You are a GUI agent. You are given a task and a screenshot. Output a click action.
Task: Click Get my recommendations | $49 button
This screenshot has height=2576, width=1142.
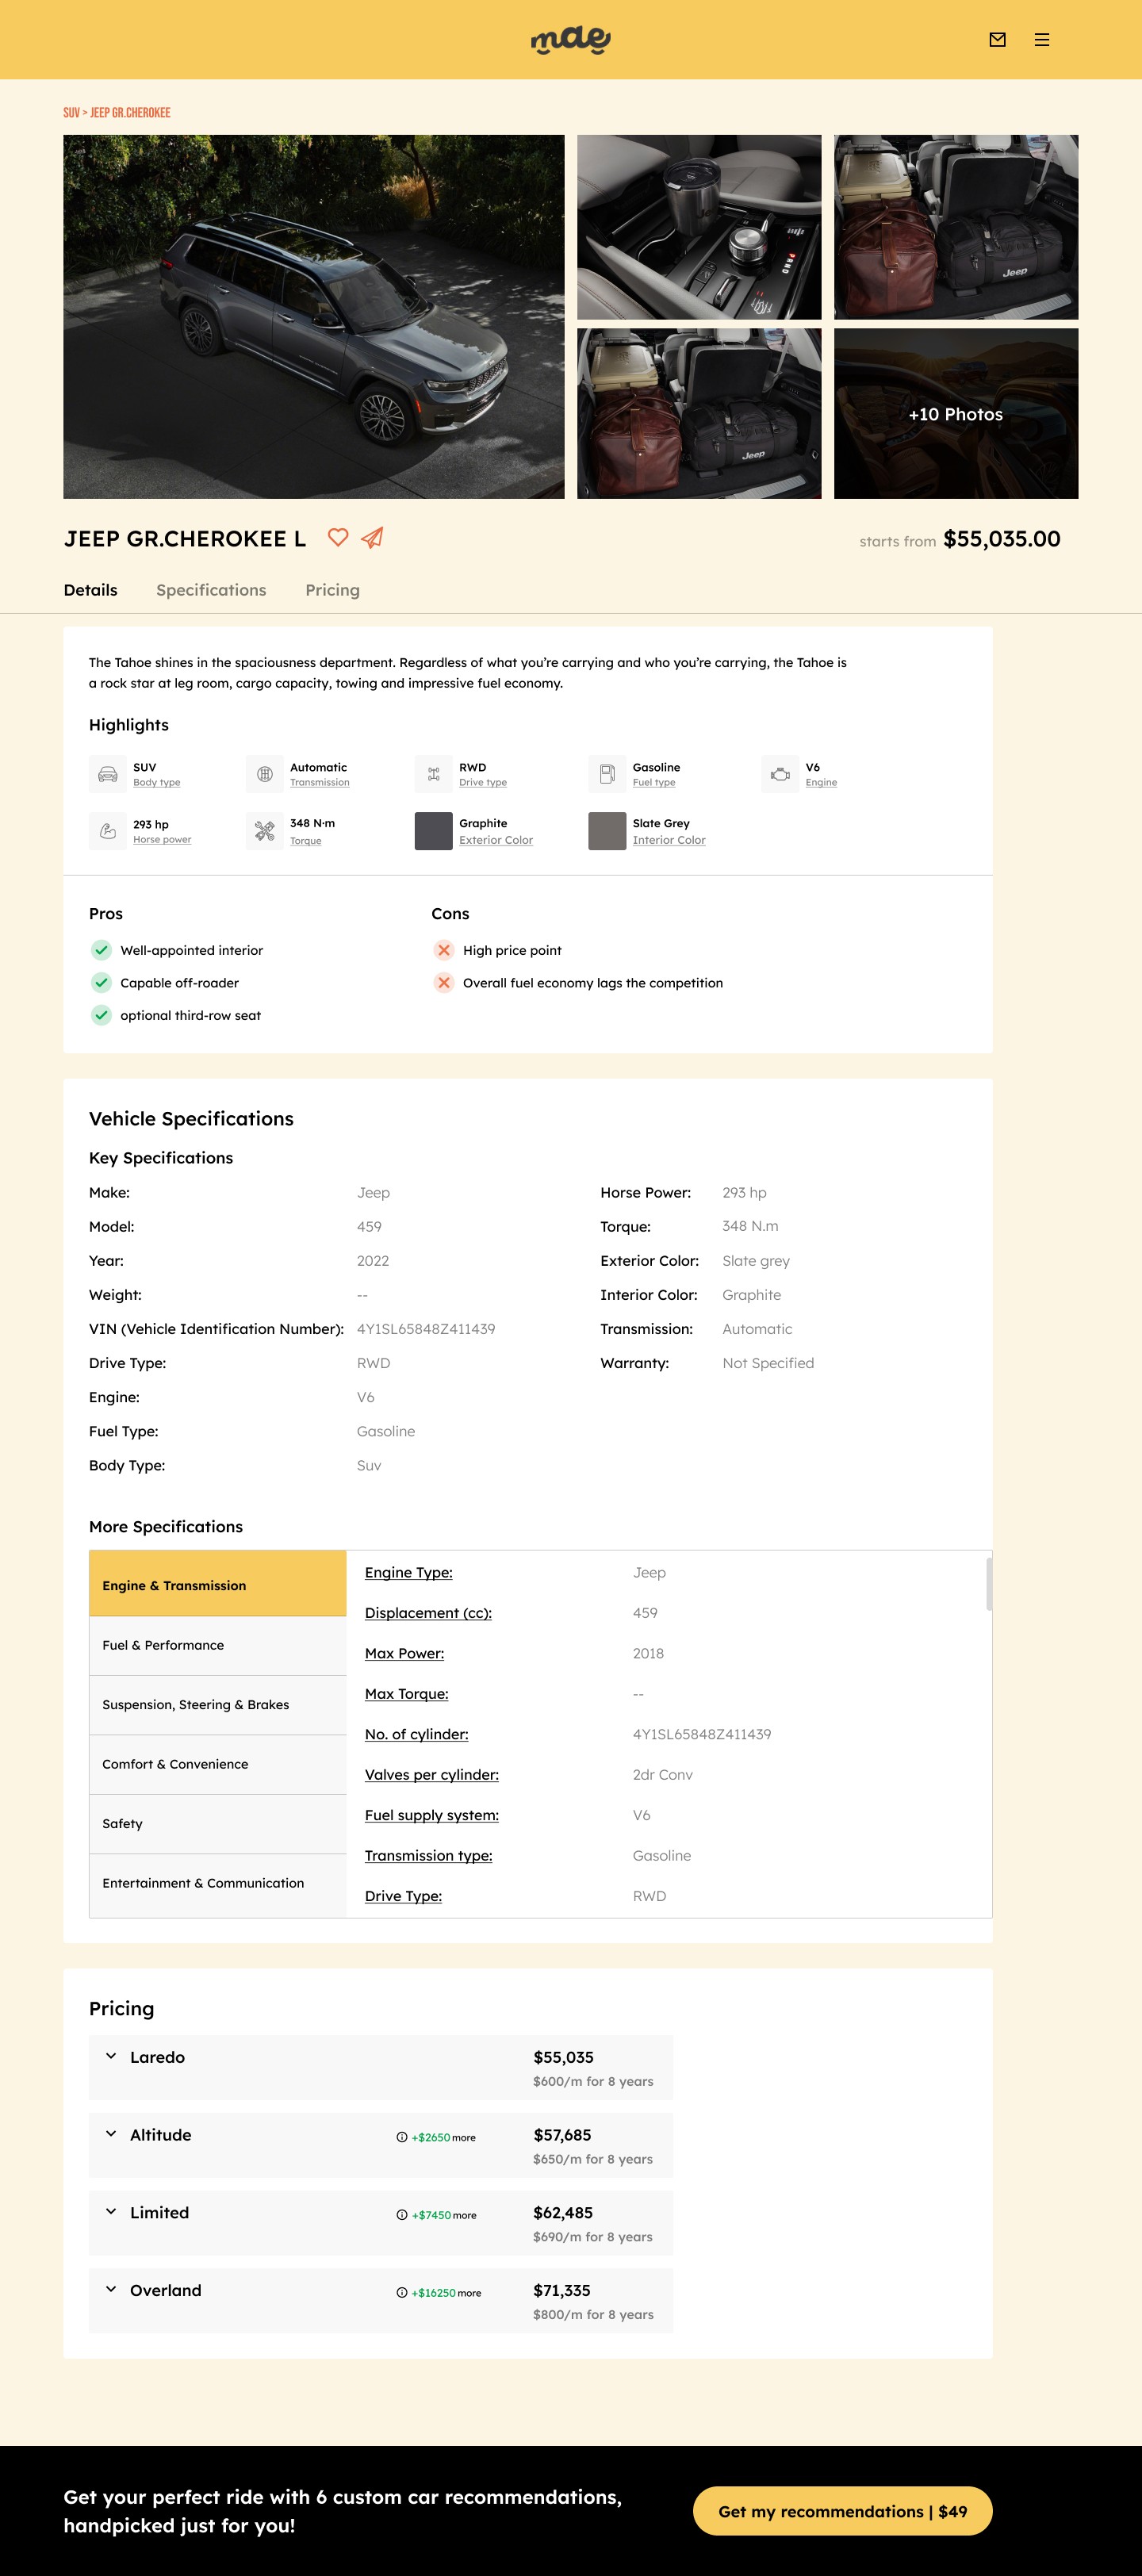pyautogui.click(x=842, y=2511)
